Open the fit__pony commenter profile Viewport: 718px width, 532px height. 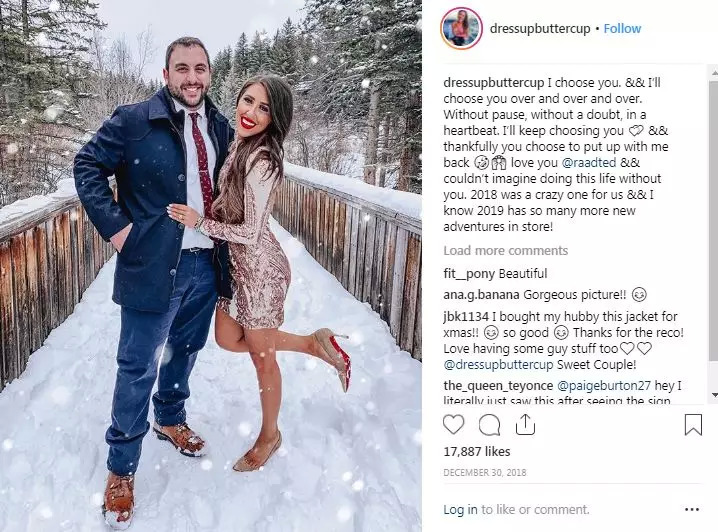click(x=469, y=274)
